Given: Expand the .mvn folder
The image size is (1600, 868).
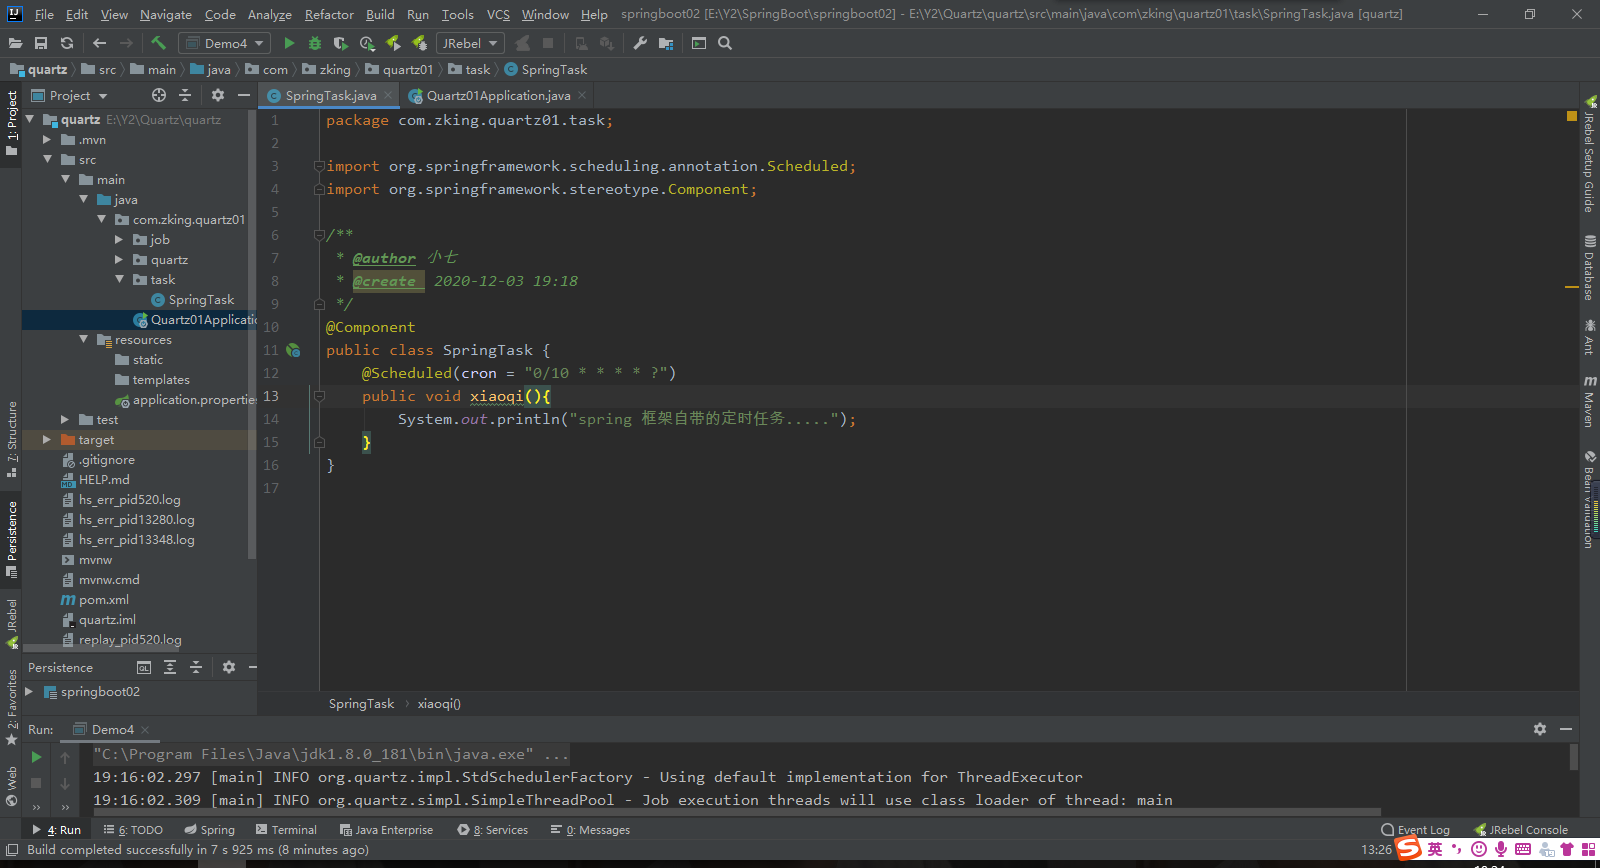Looking at the screenshot, I should pos(47,140).
